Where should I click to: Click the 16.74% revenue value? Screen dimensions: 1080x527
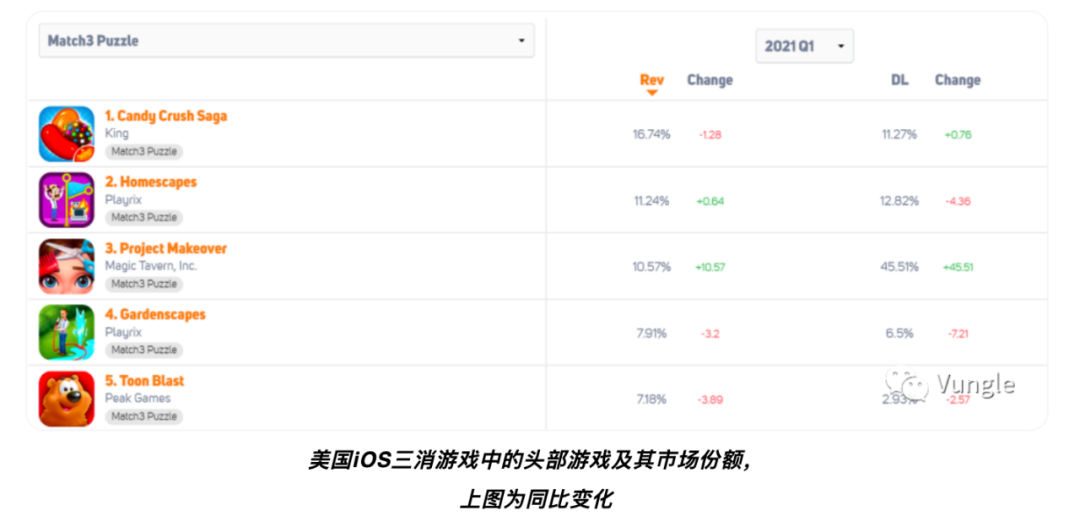tap(652, 134)
